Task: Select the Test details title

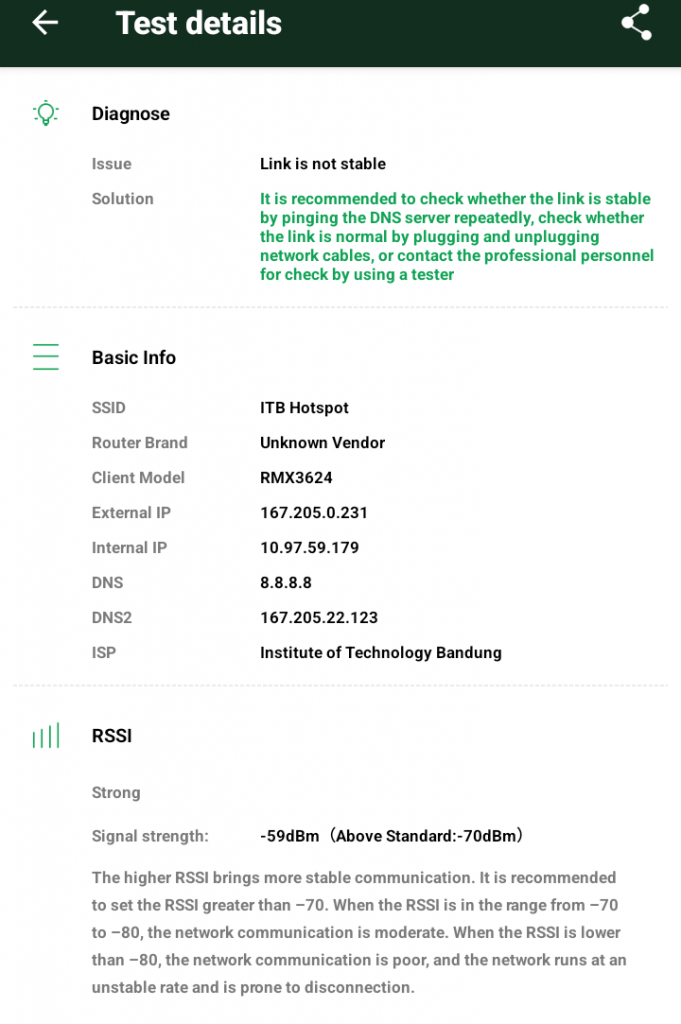Action: [199, 23]
